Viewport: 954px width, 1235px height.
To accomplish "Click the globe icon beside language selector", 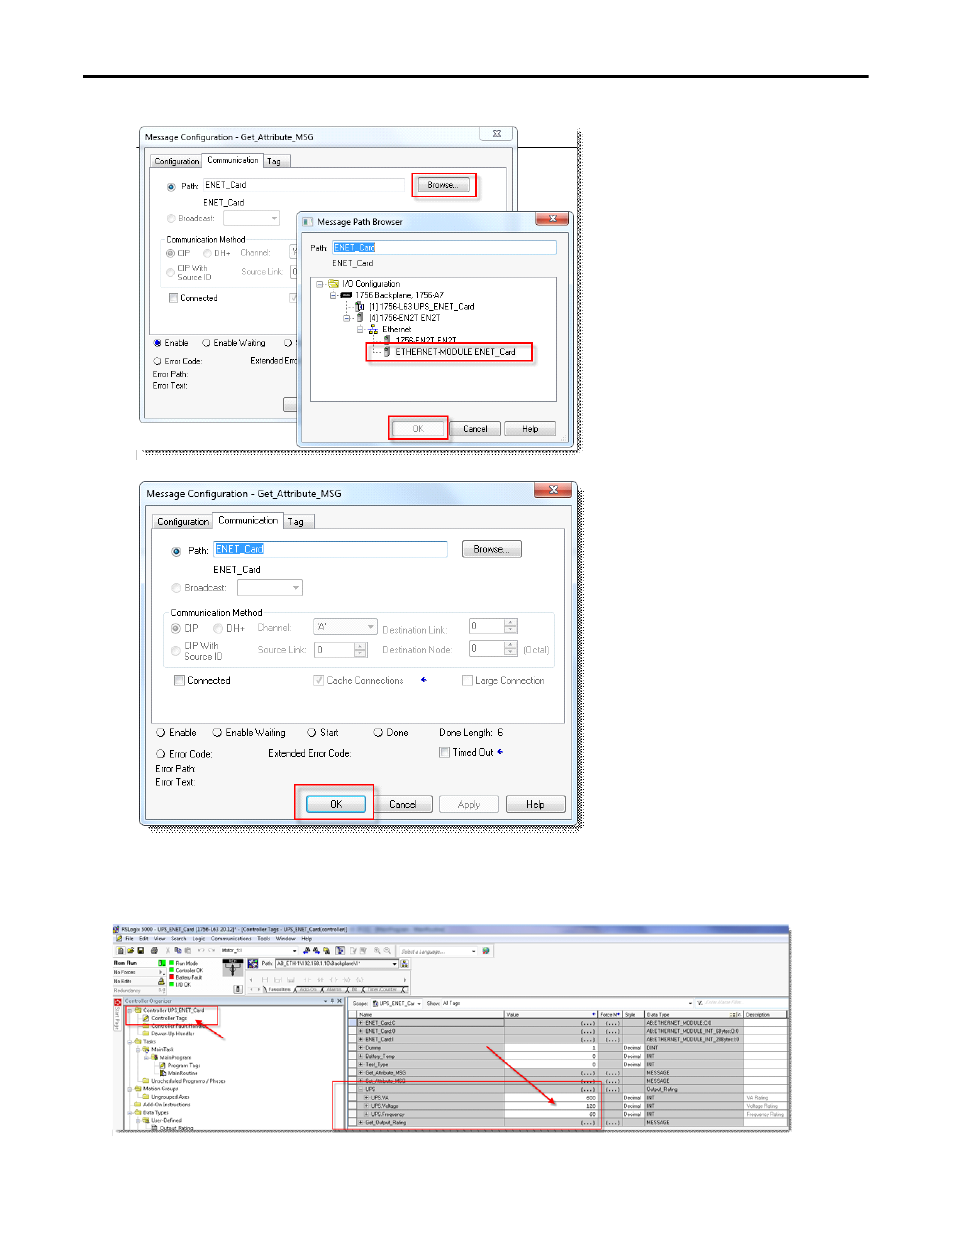I will click(486, 950).
